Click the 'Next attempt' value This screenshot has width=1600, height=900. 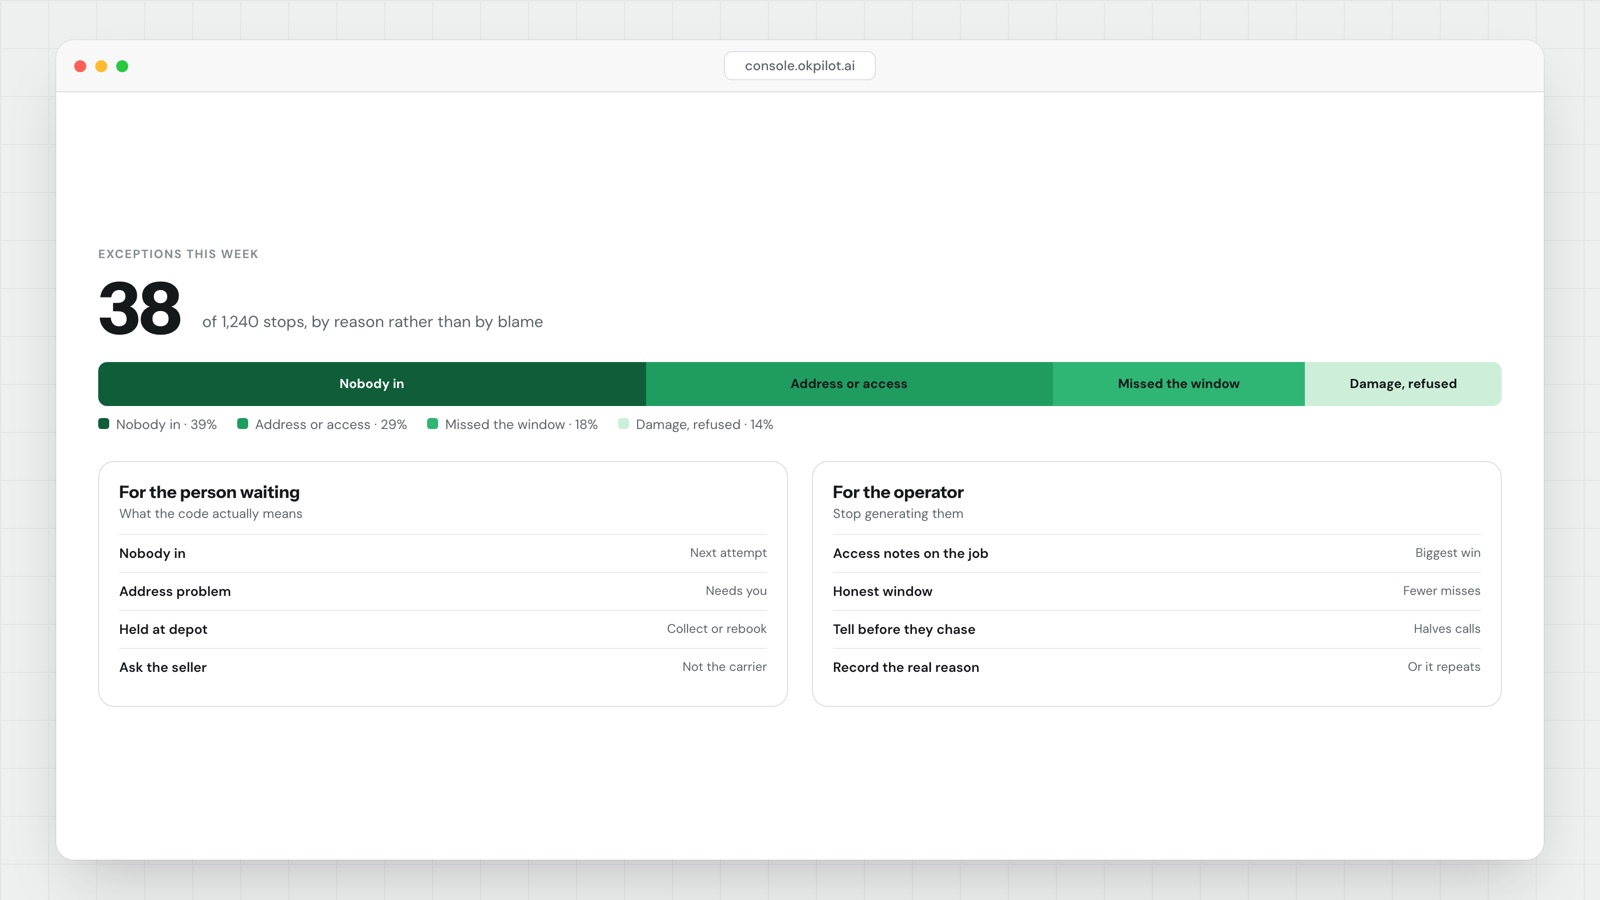pyautogui.click(x=728, y=553)
